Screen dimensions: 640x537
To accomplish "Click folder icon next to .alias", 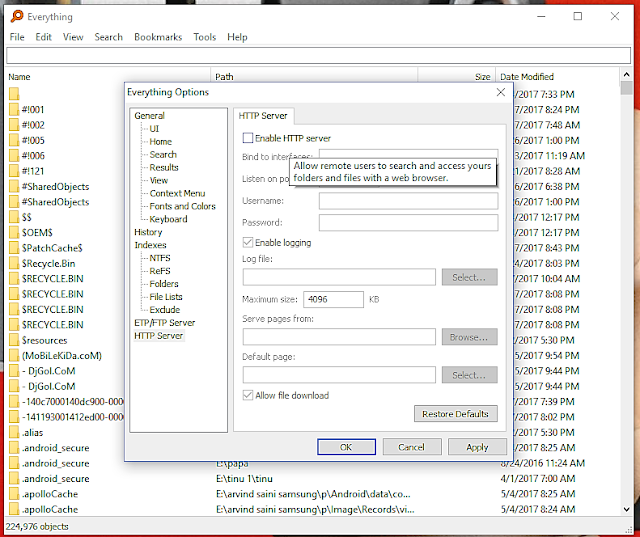I will point(14,433).
